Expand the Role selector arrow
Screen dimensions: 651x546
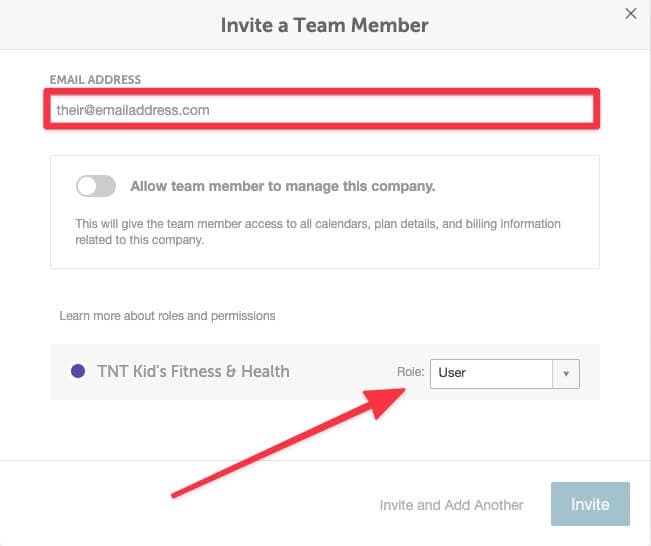coord(566,374)
